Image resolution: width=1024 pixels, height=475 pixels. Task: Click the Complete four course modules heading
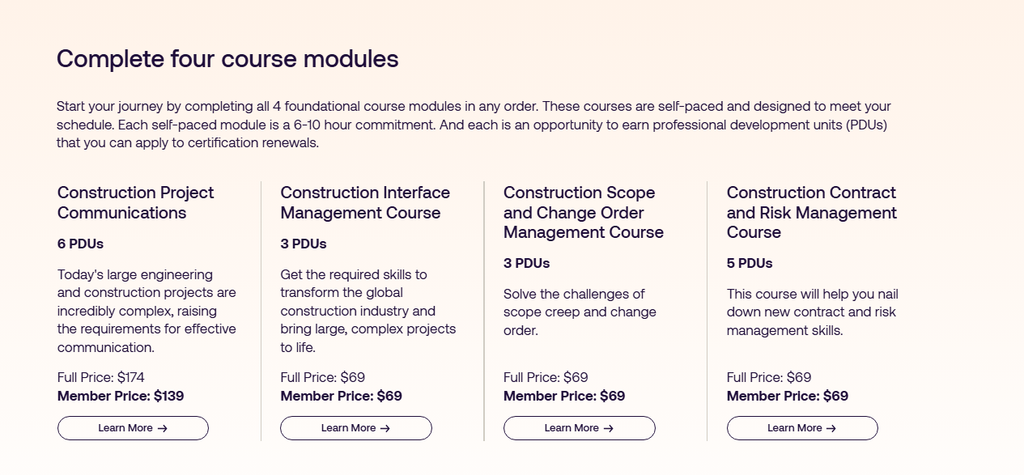tap(227, 58)
